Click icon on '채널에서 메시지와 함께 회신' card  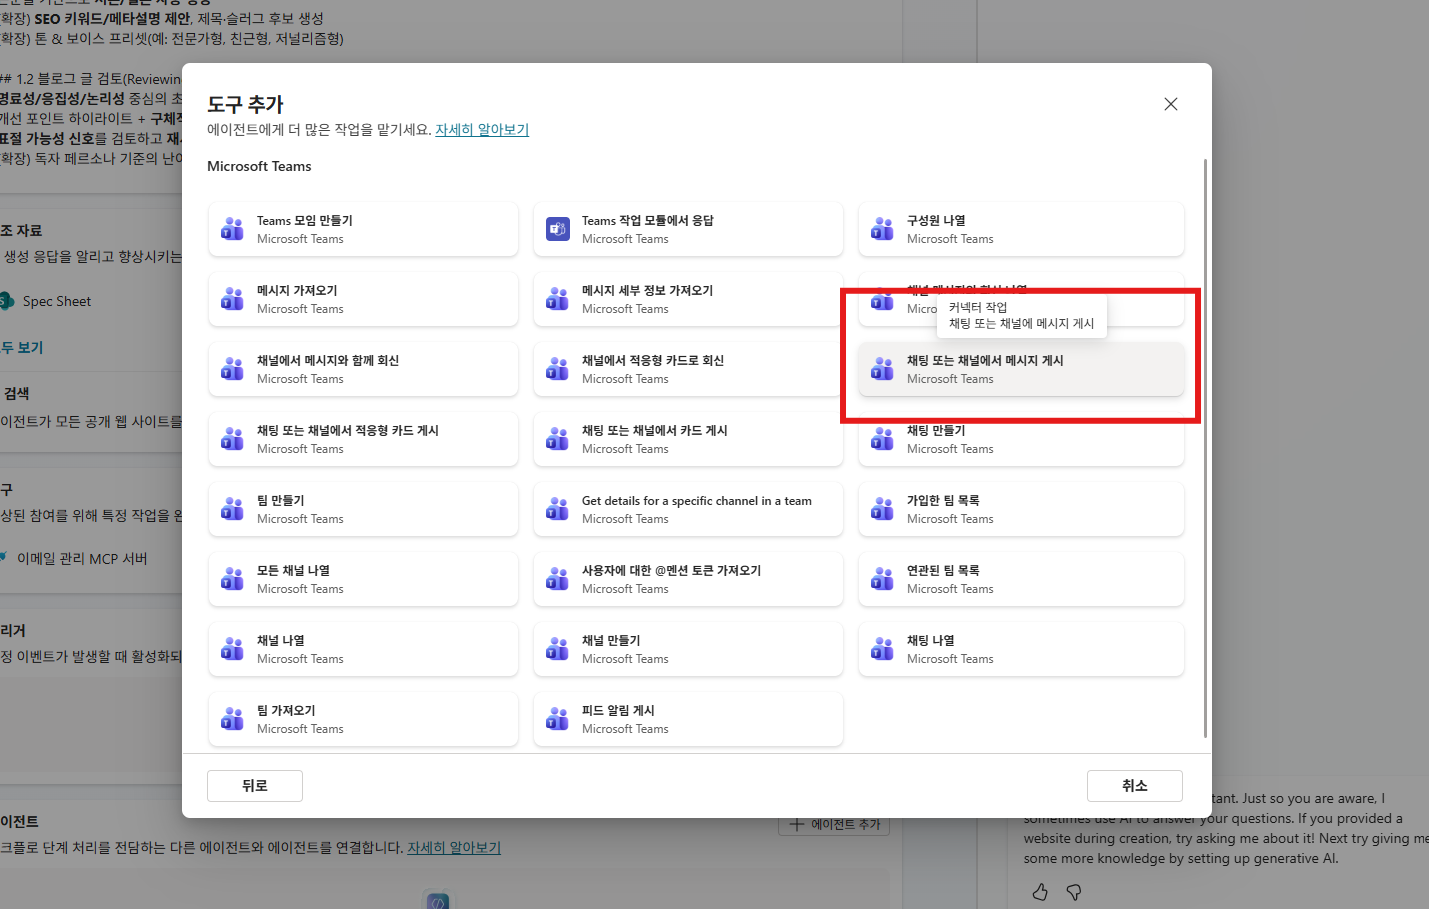232,369
